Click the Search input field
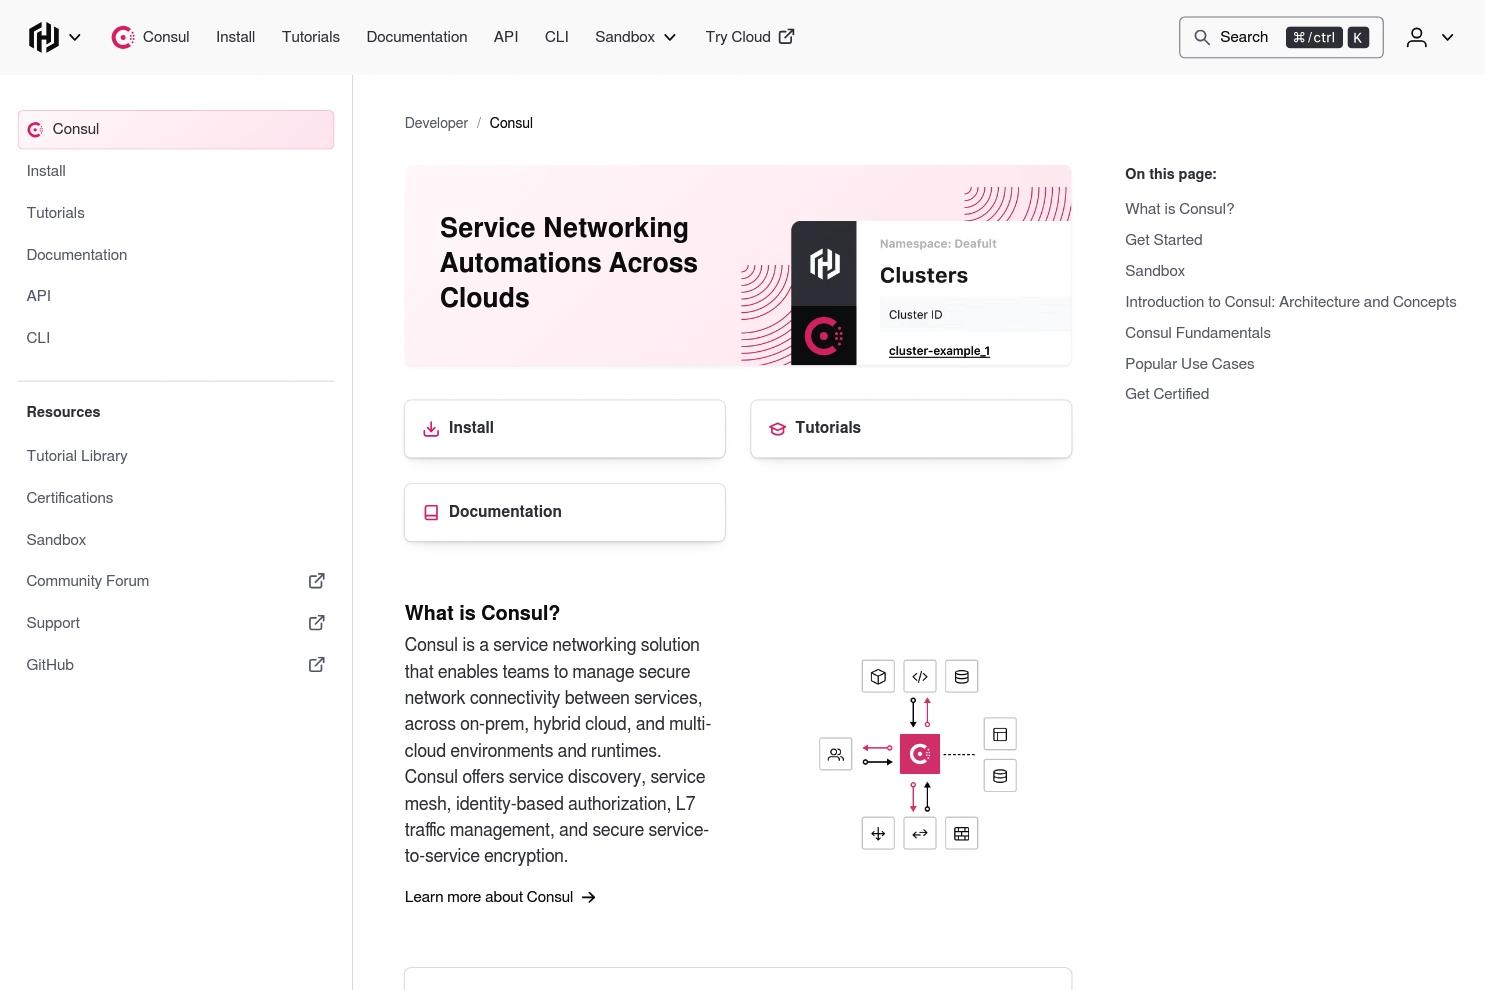This screenshot has height=990, width=1485. tap(1281, 37)
